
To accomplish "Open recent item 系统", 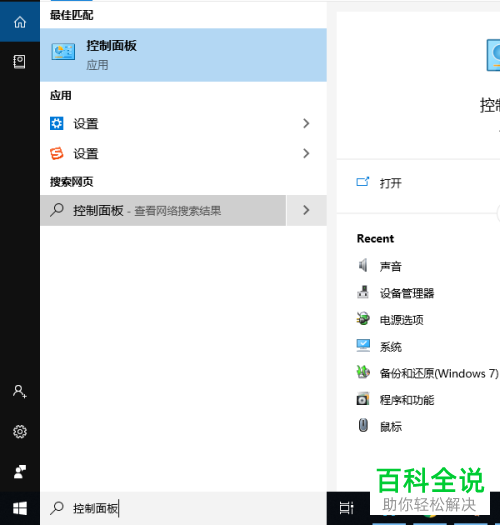I will pos(390,347).
